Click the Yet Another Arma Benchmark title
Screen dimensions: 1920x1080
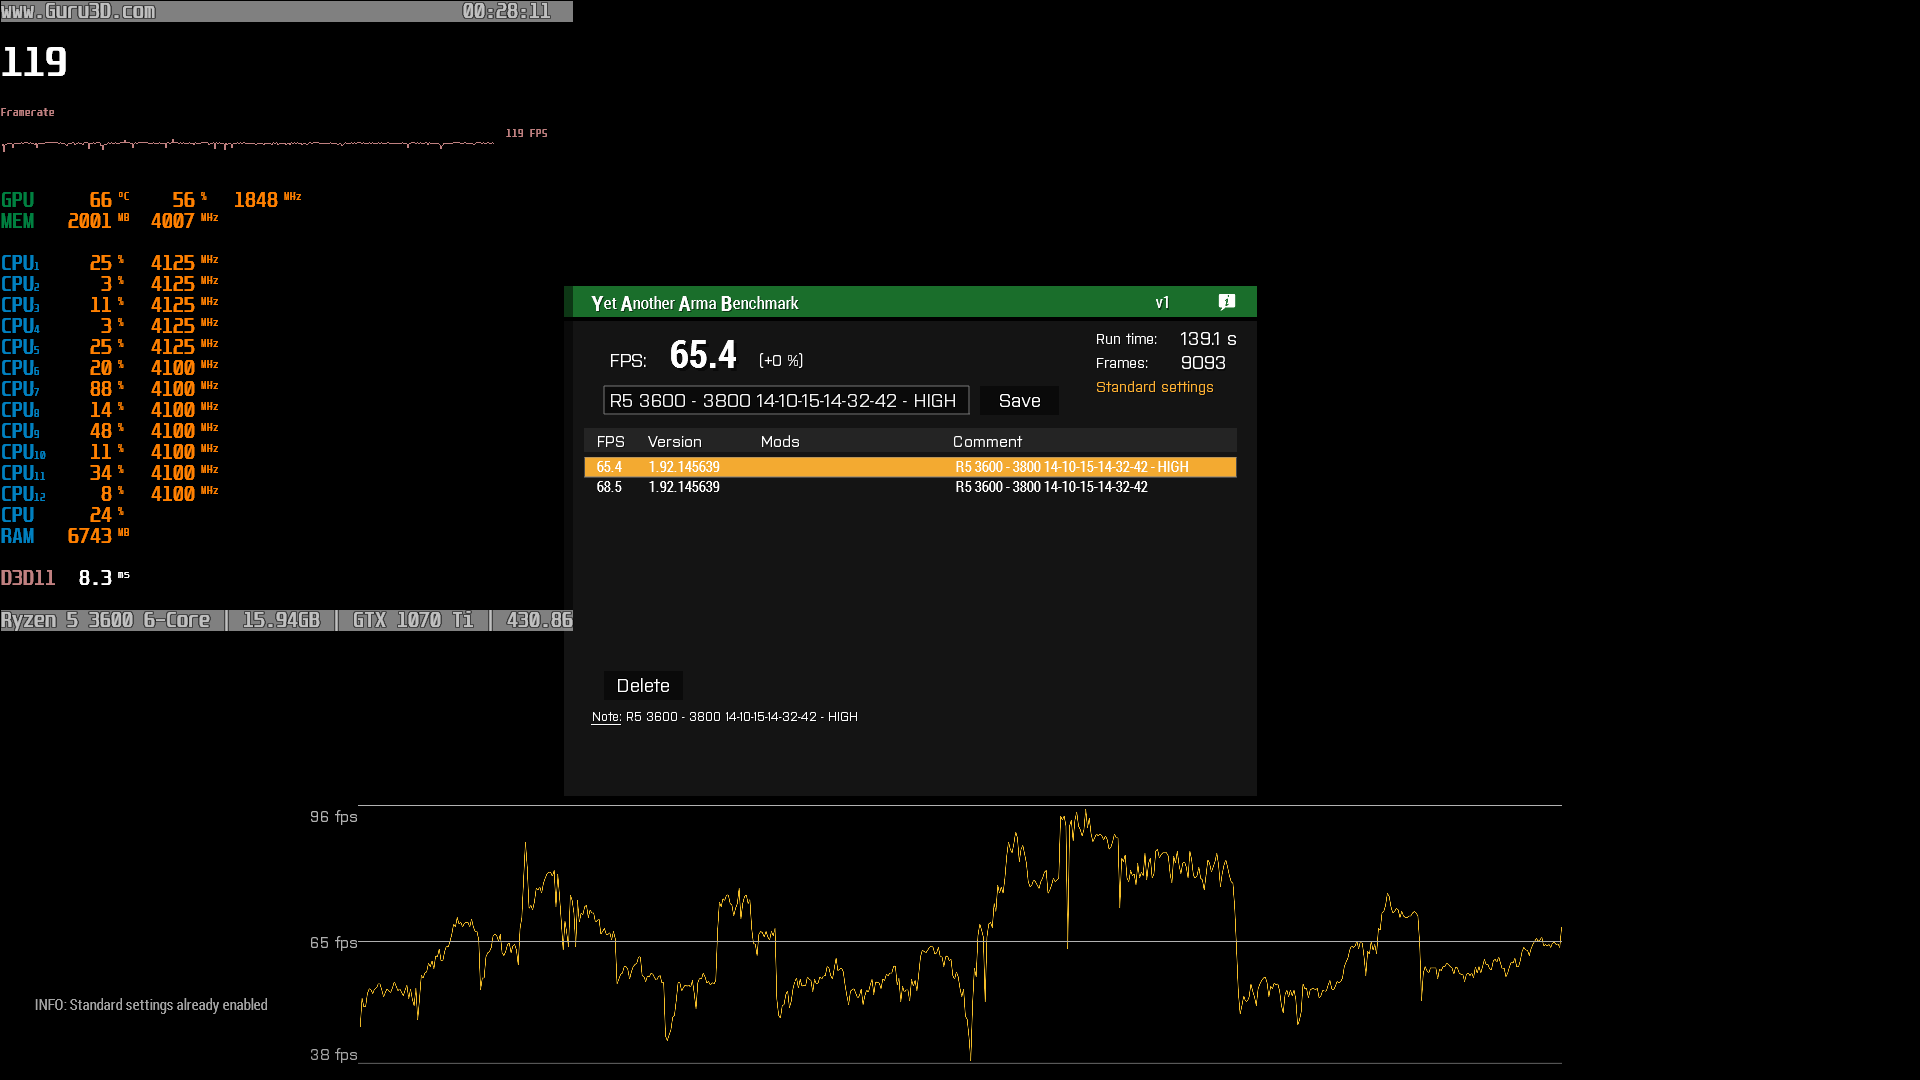coord(694,303)
